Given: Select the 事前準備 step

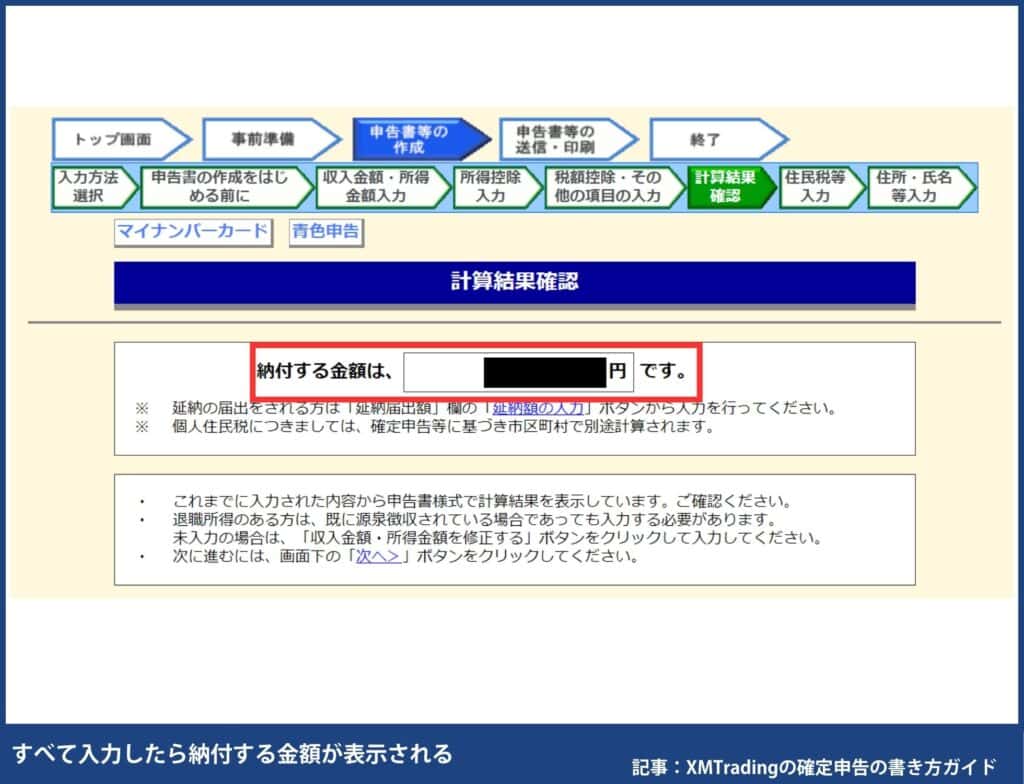Looking at the screenshot, I should pos(272,139).
